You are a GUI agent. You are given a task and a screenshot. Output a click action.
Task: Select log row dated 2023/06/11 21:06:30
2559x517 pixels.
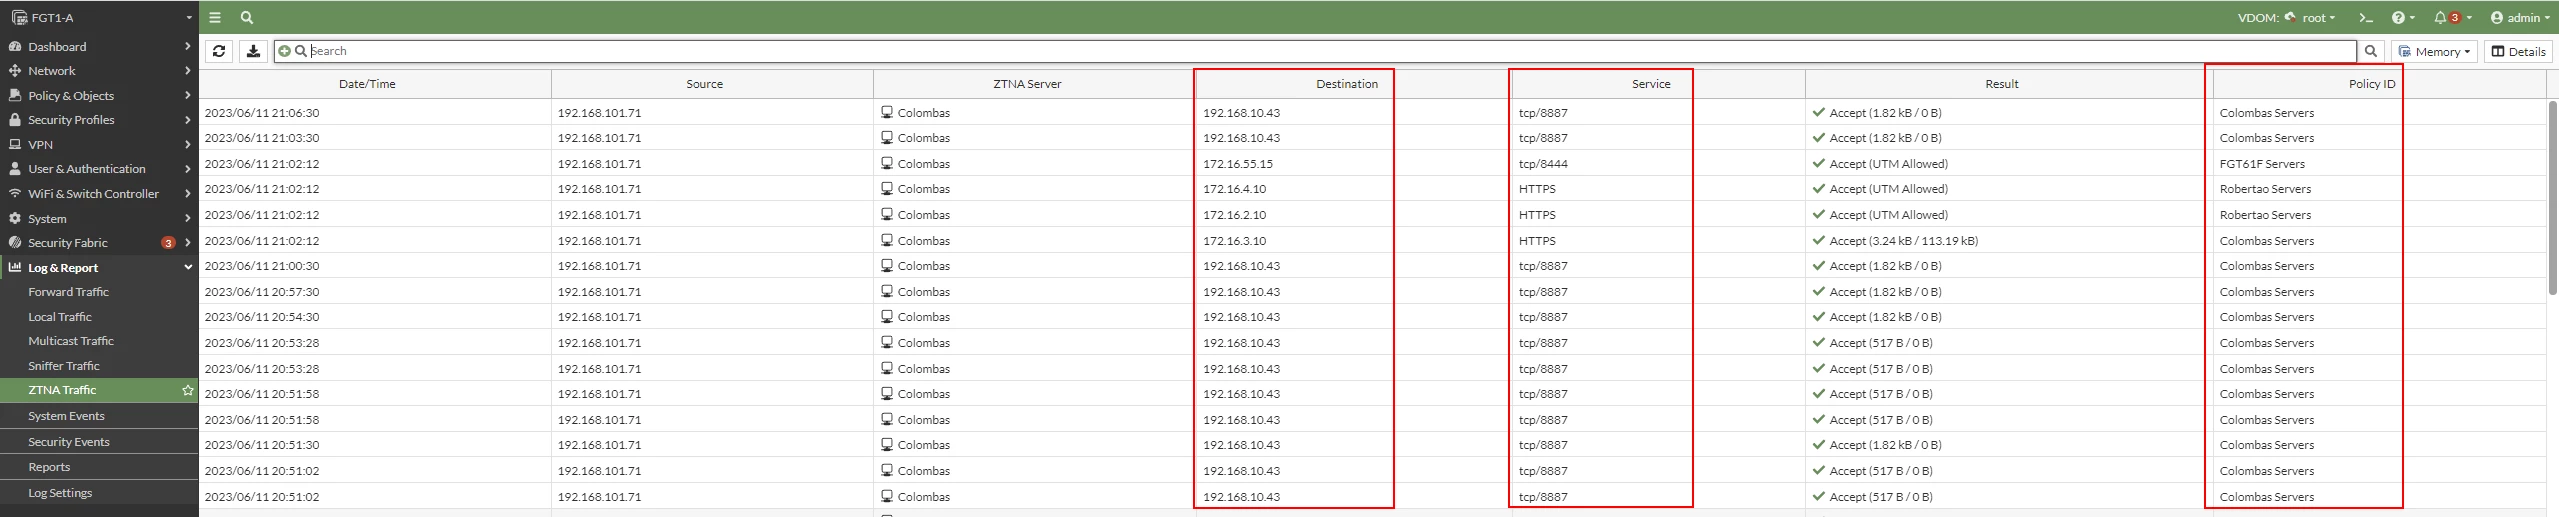pyautogui.click(x=1372, y=113)
